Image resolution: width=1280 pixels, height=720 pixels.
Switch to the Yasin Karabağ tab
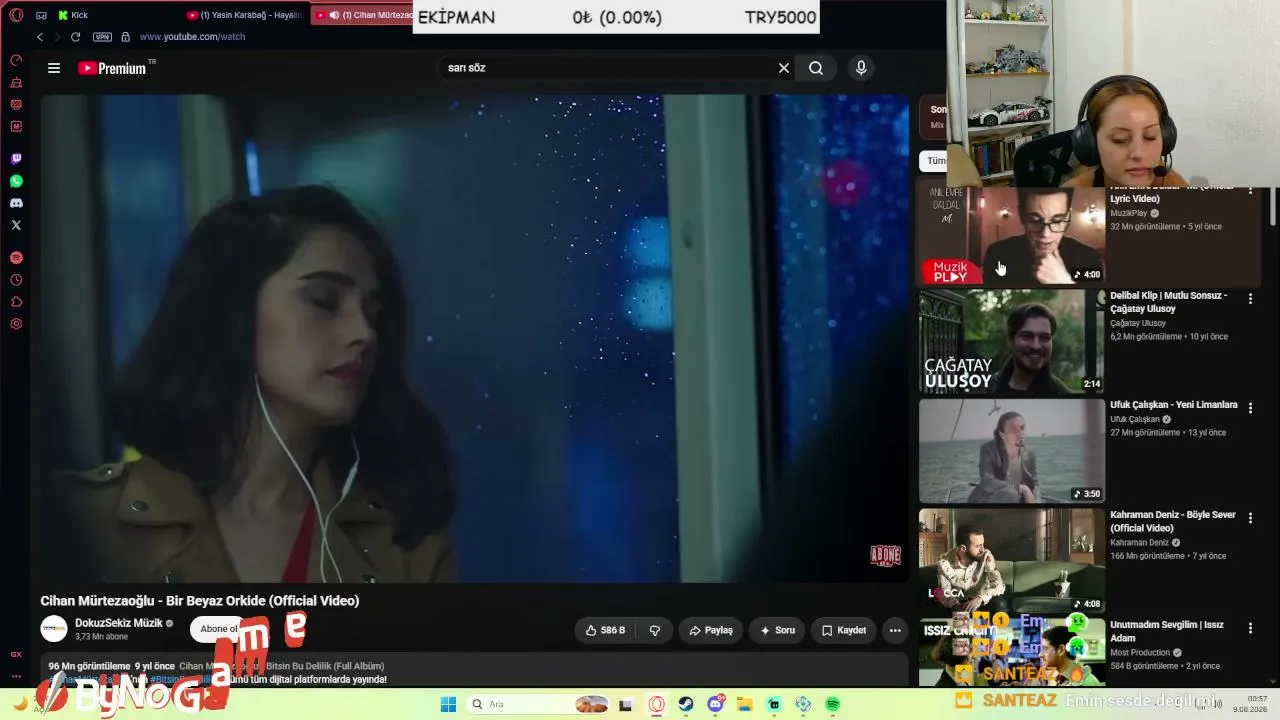pos(243,15)
